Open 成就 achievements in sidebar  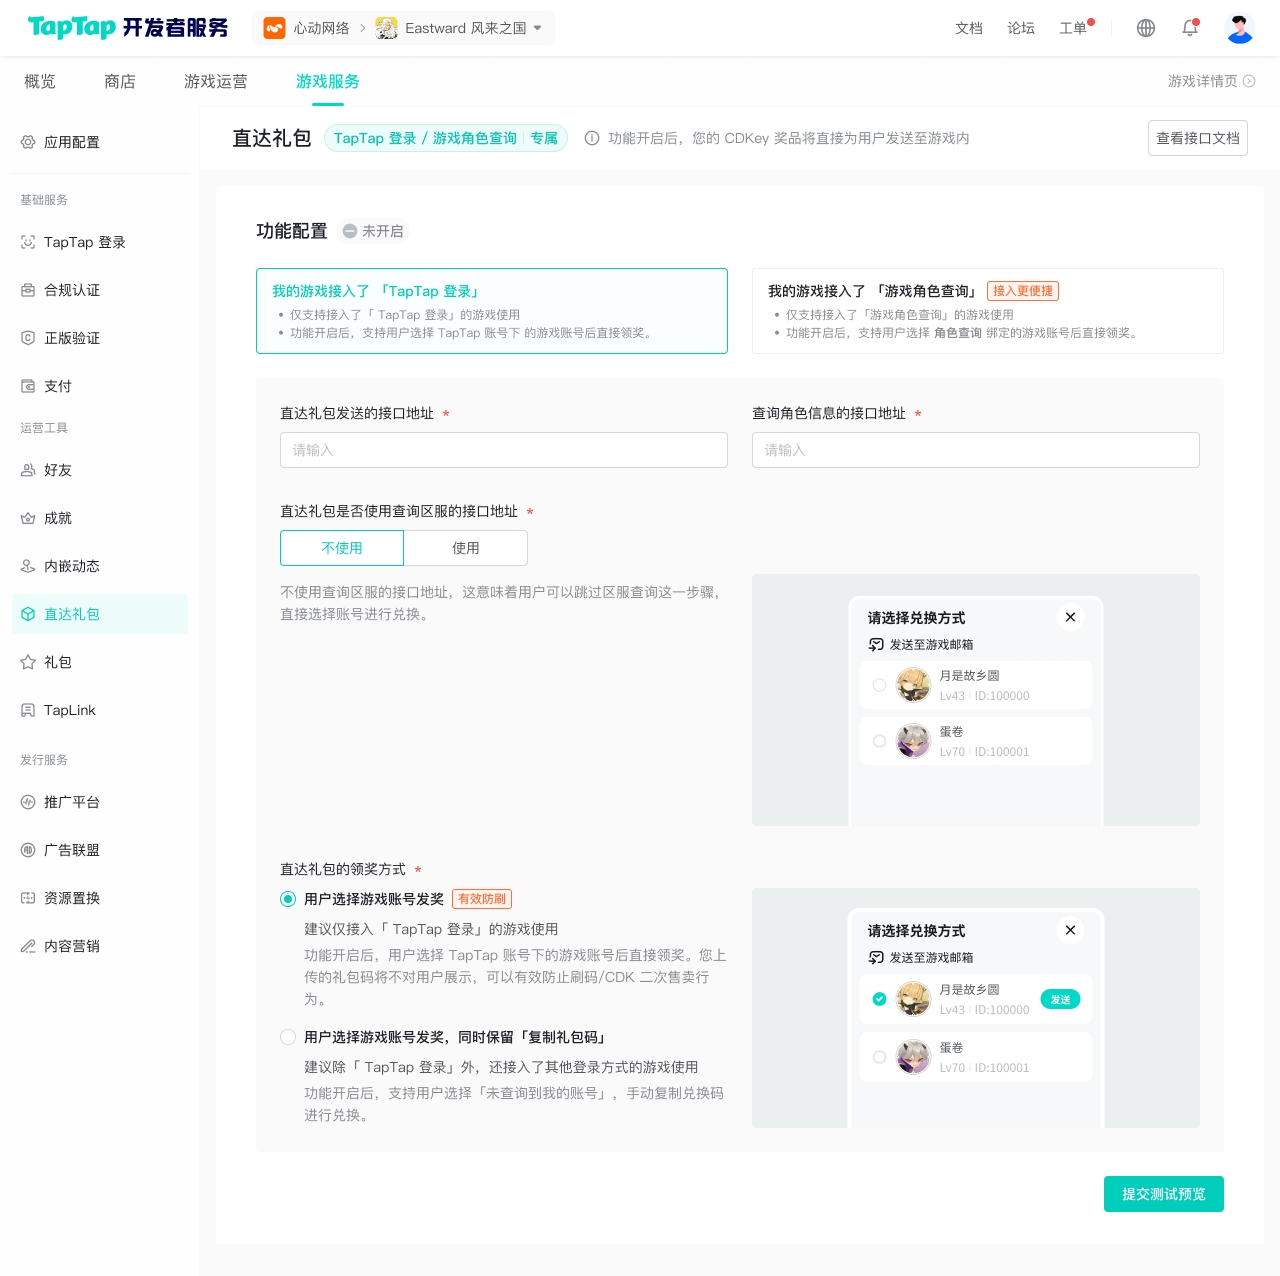58,518
